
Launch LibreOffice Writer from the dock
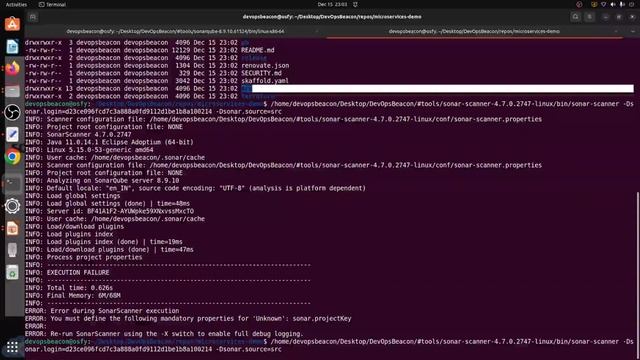(12, 47)
